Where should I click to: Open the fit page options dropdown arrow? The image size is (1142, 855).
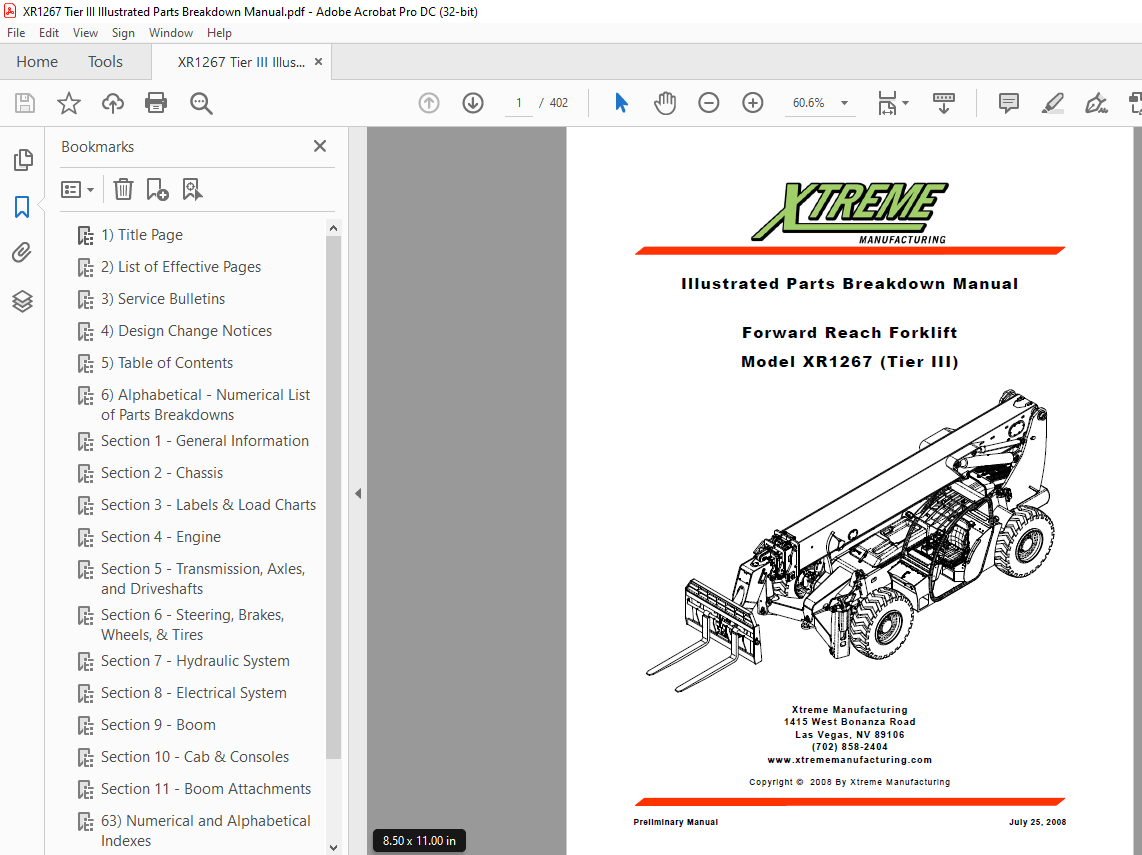905,103
